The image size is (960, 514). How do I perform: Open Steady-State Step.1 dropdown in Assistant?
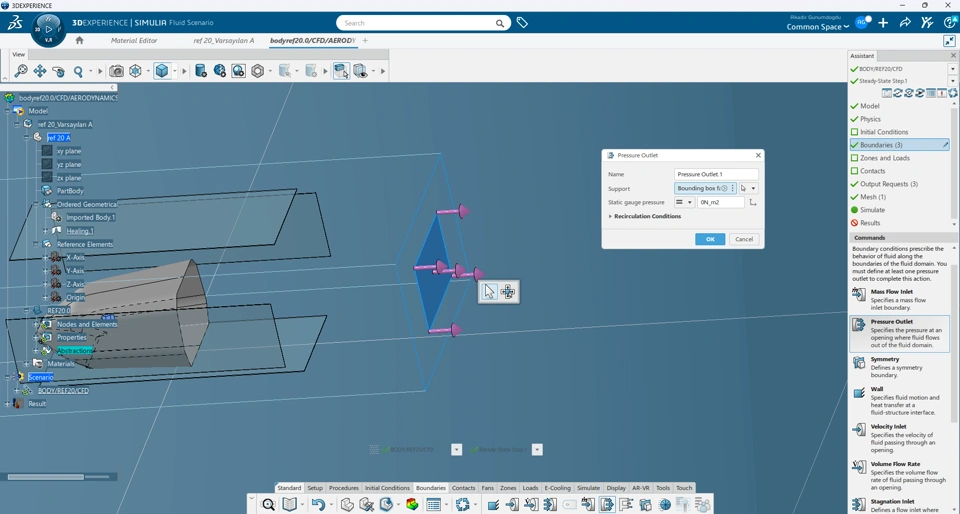953,81
